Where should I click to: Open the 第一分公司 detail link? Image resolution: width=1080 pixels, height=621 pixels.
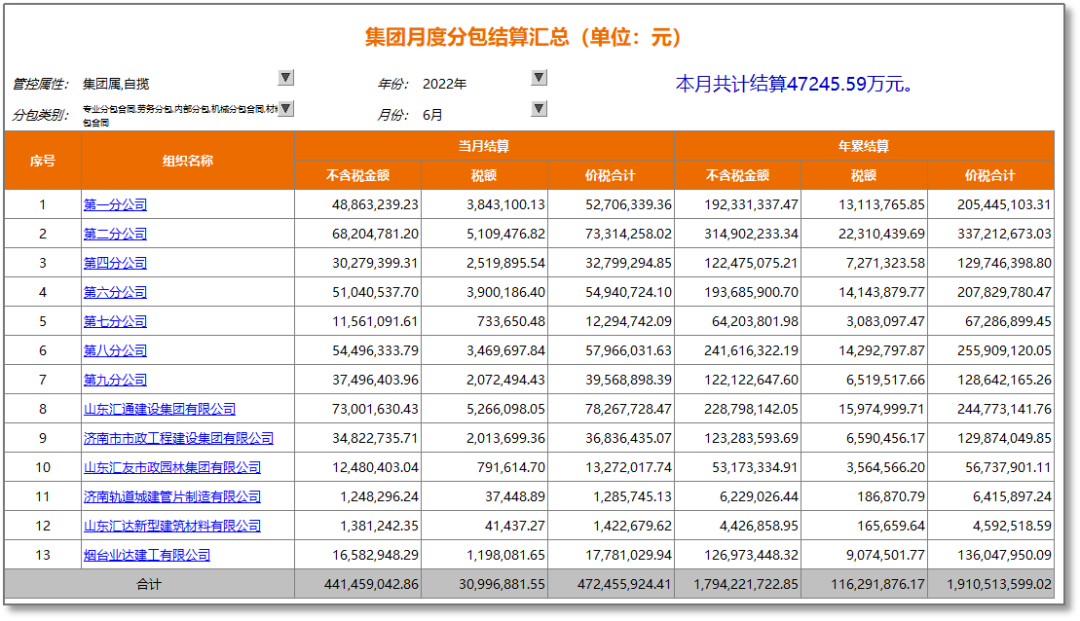(113, 204)
